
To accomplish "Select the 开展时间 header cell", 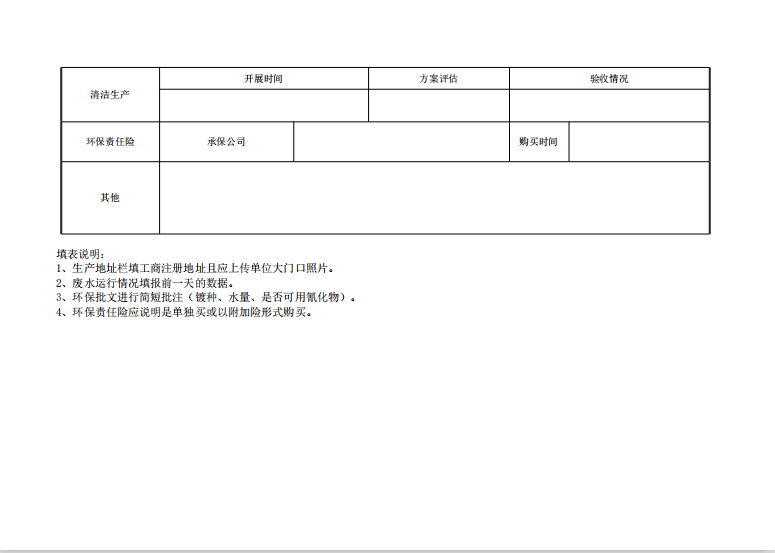I will pyautogui.click(x=264, y=79).
